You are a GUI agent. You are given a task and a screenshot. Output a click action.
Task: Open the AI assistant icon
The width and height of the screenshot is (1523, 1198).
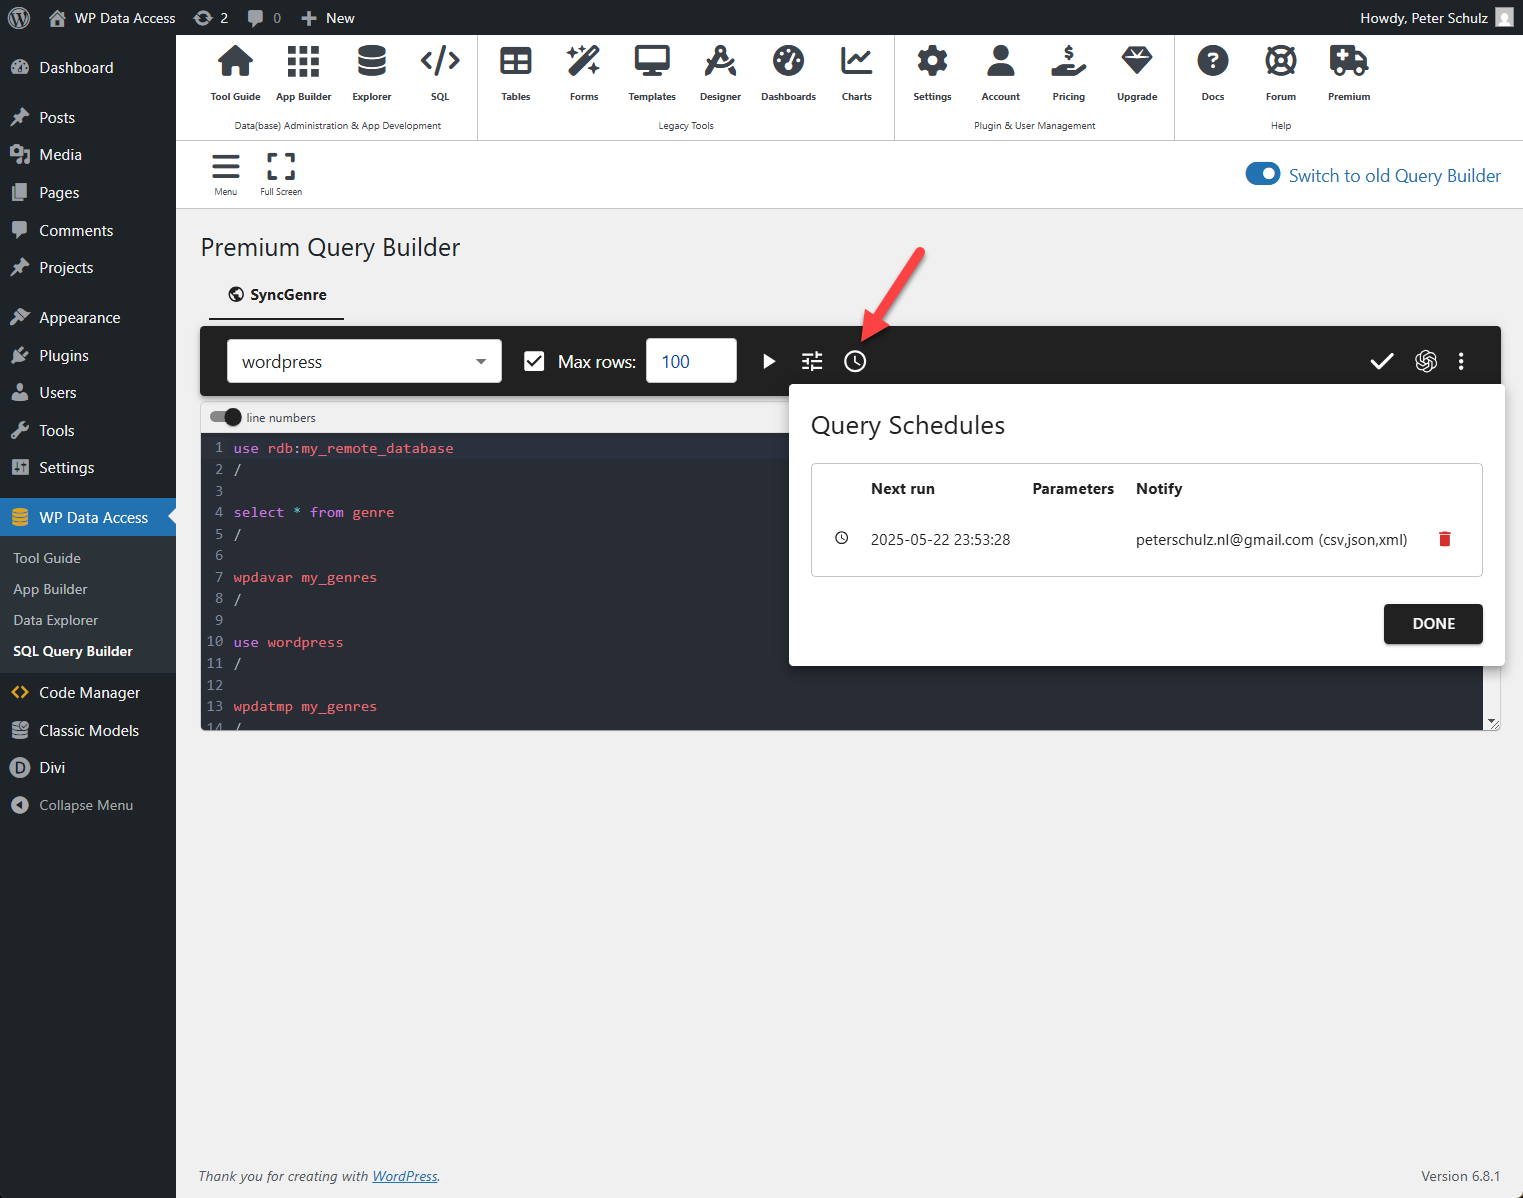(x=1426, y=361)
